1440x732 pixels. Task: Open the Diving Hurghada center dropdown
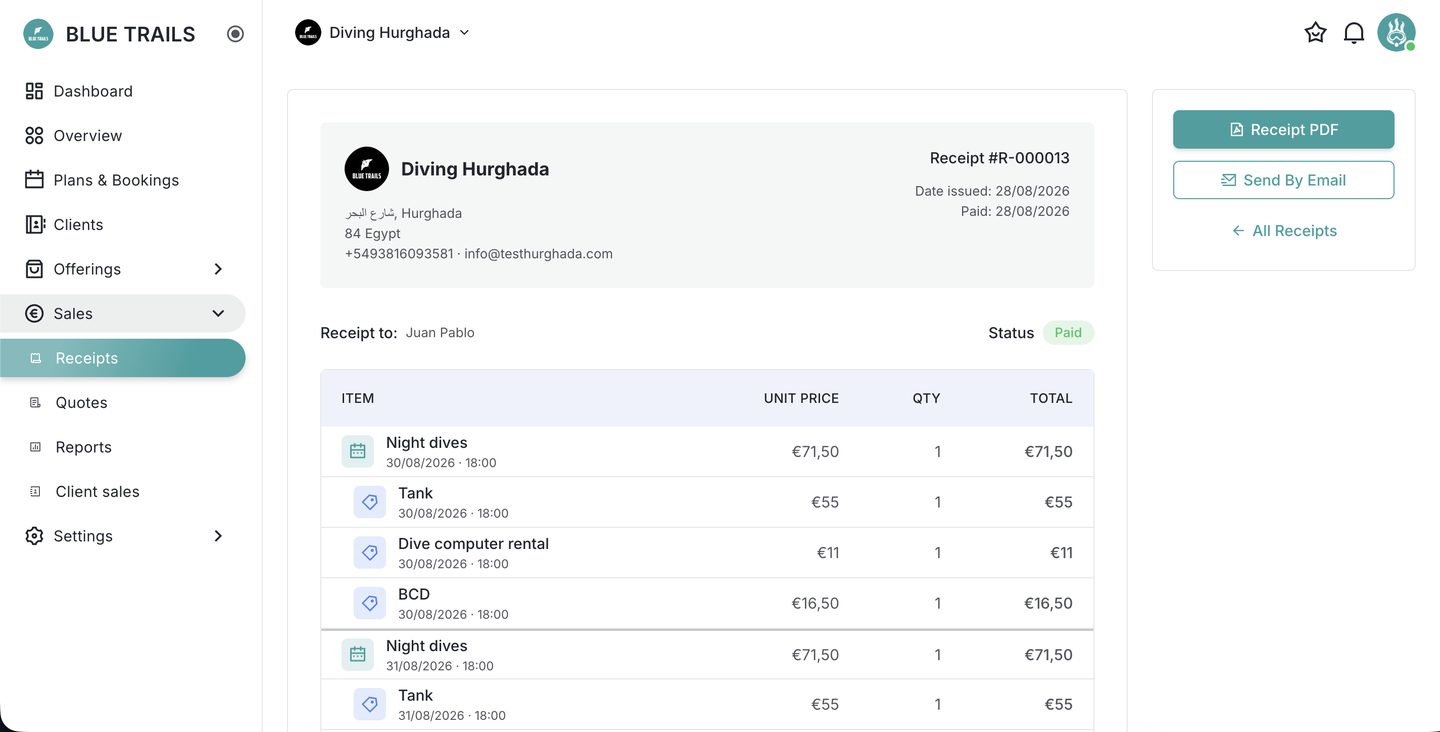[383, 33]
